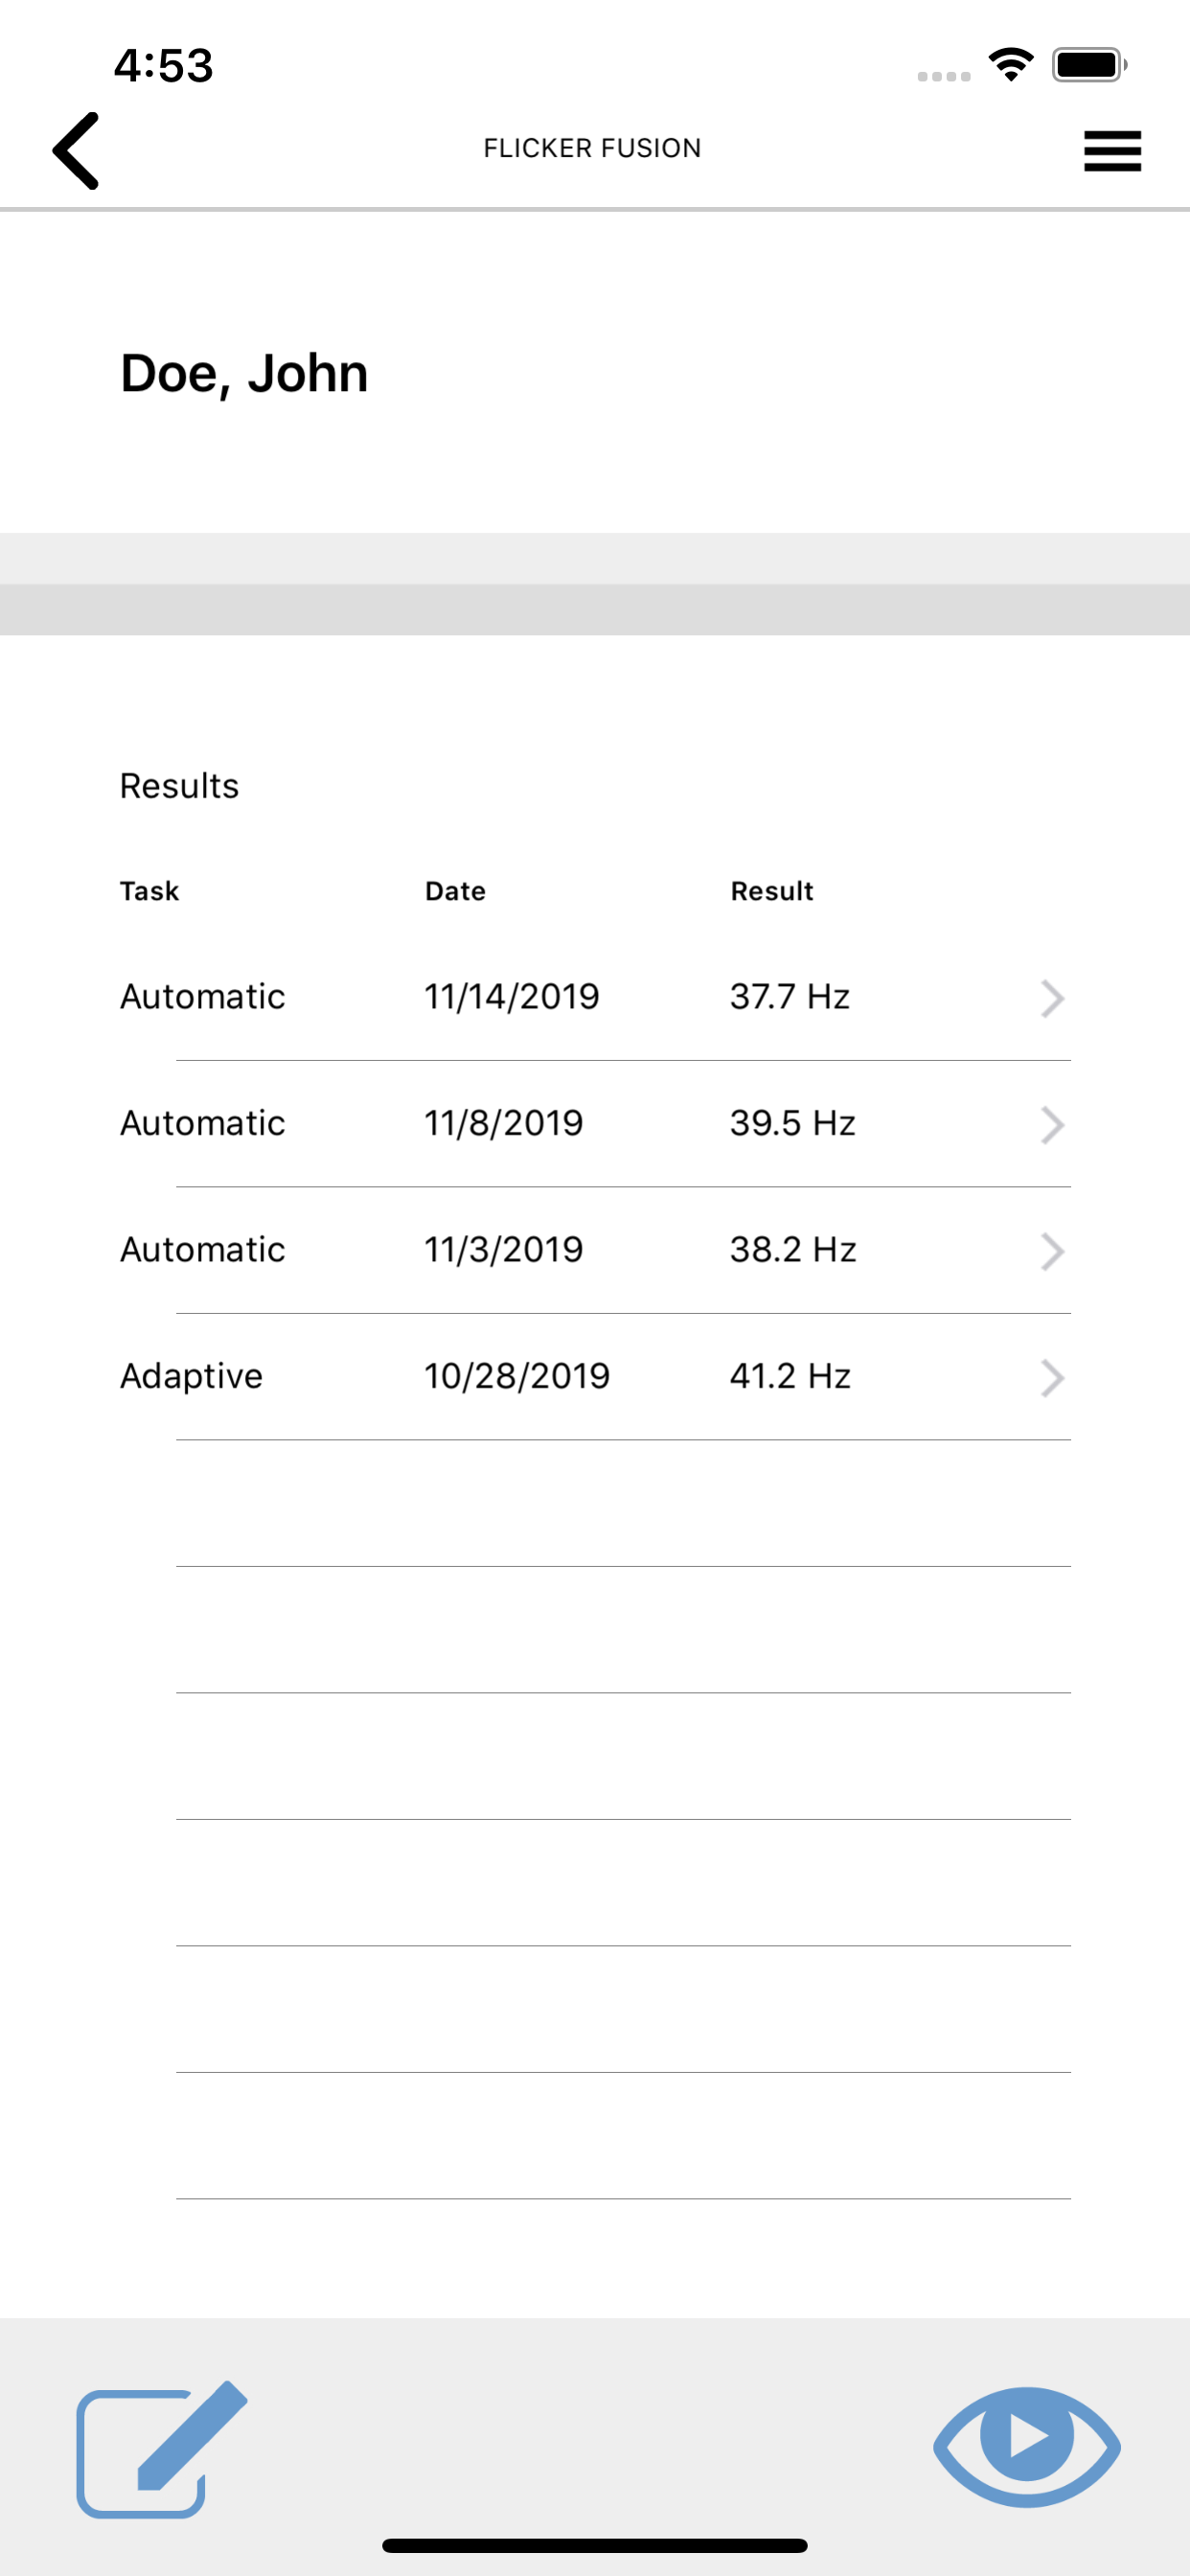Open the hamburger menu icon
The width and height of the screenshot is (1190, 2576).
tap(1112, 151)
